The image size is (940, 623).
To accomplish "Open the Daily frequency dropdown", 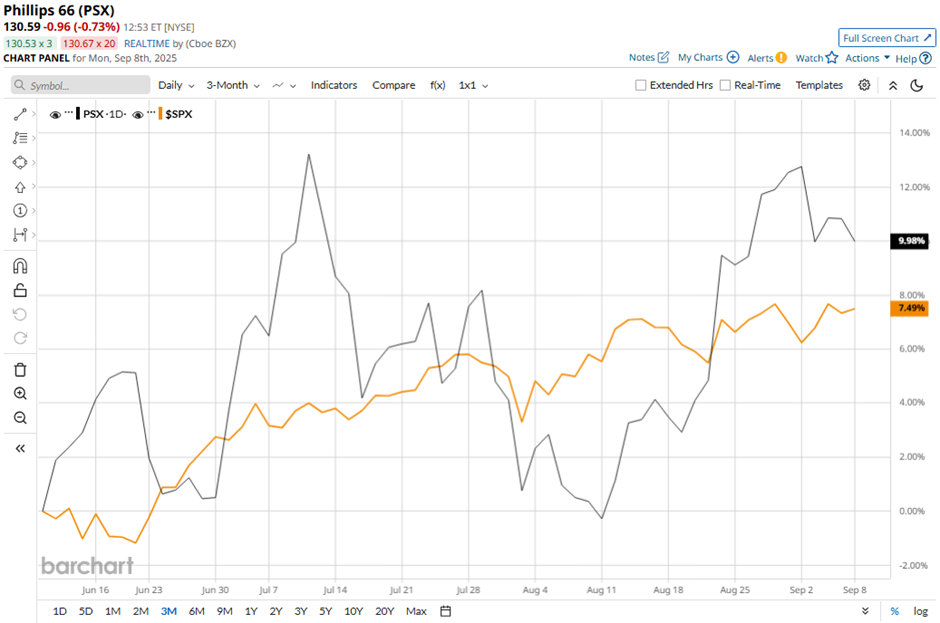I will [176, 85].
